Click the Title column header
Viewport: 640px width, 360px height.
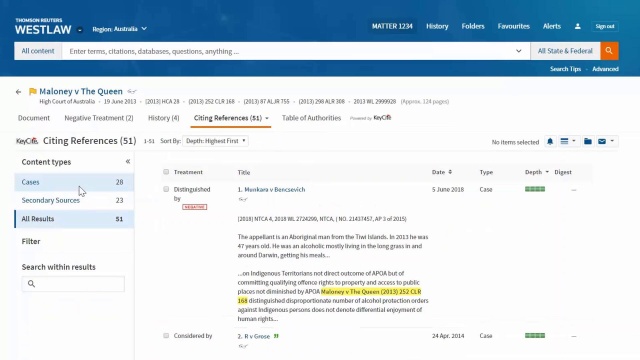click(x=244, y=172)
